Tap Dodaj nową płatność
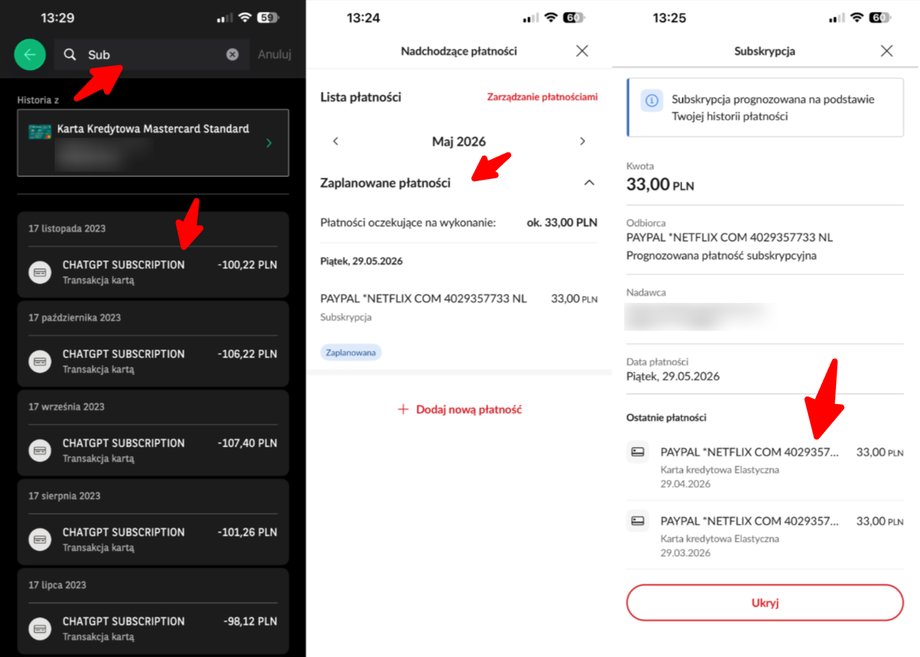This screenshot has height=657, width=920. click(469, 409)
